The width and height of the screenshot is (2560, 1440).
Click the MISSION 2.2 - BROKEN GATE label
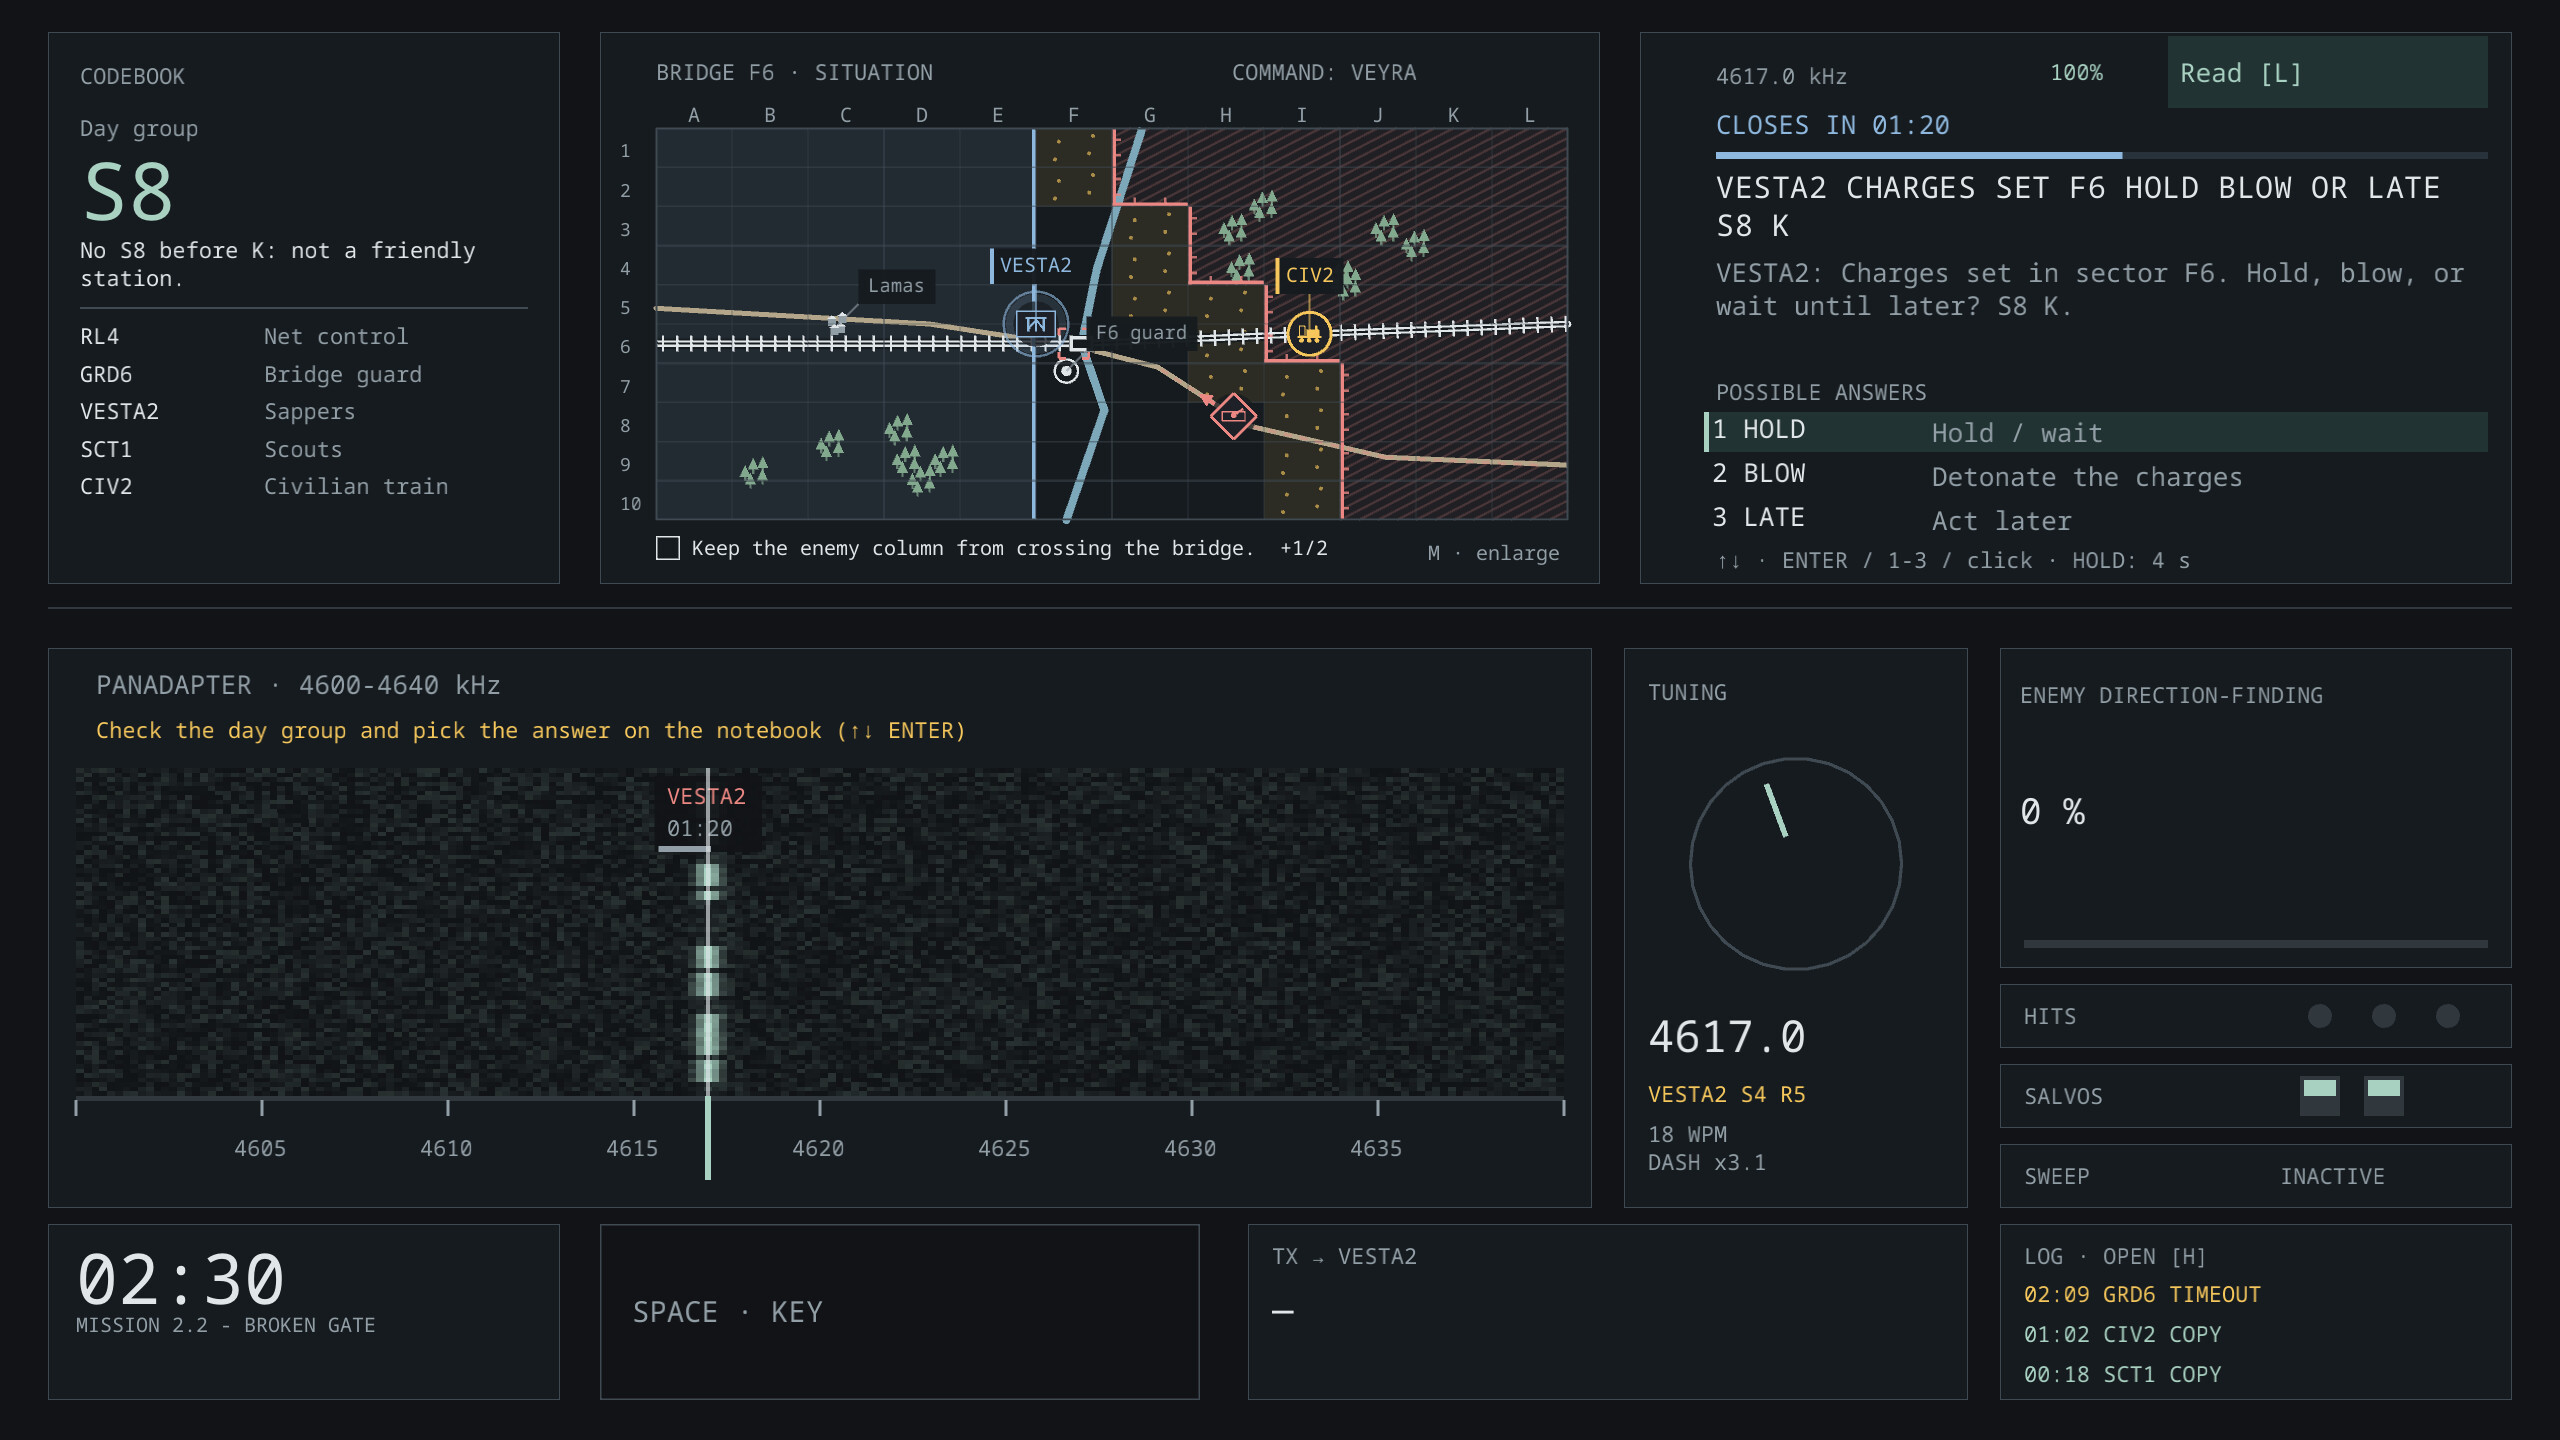[x=226, y=1325]
